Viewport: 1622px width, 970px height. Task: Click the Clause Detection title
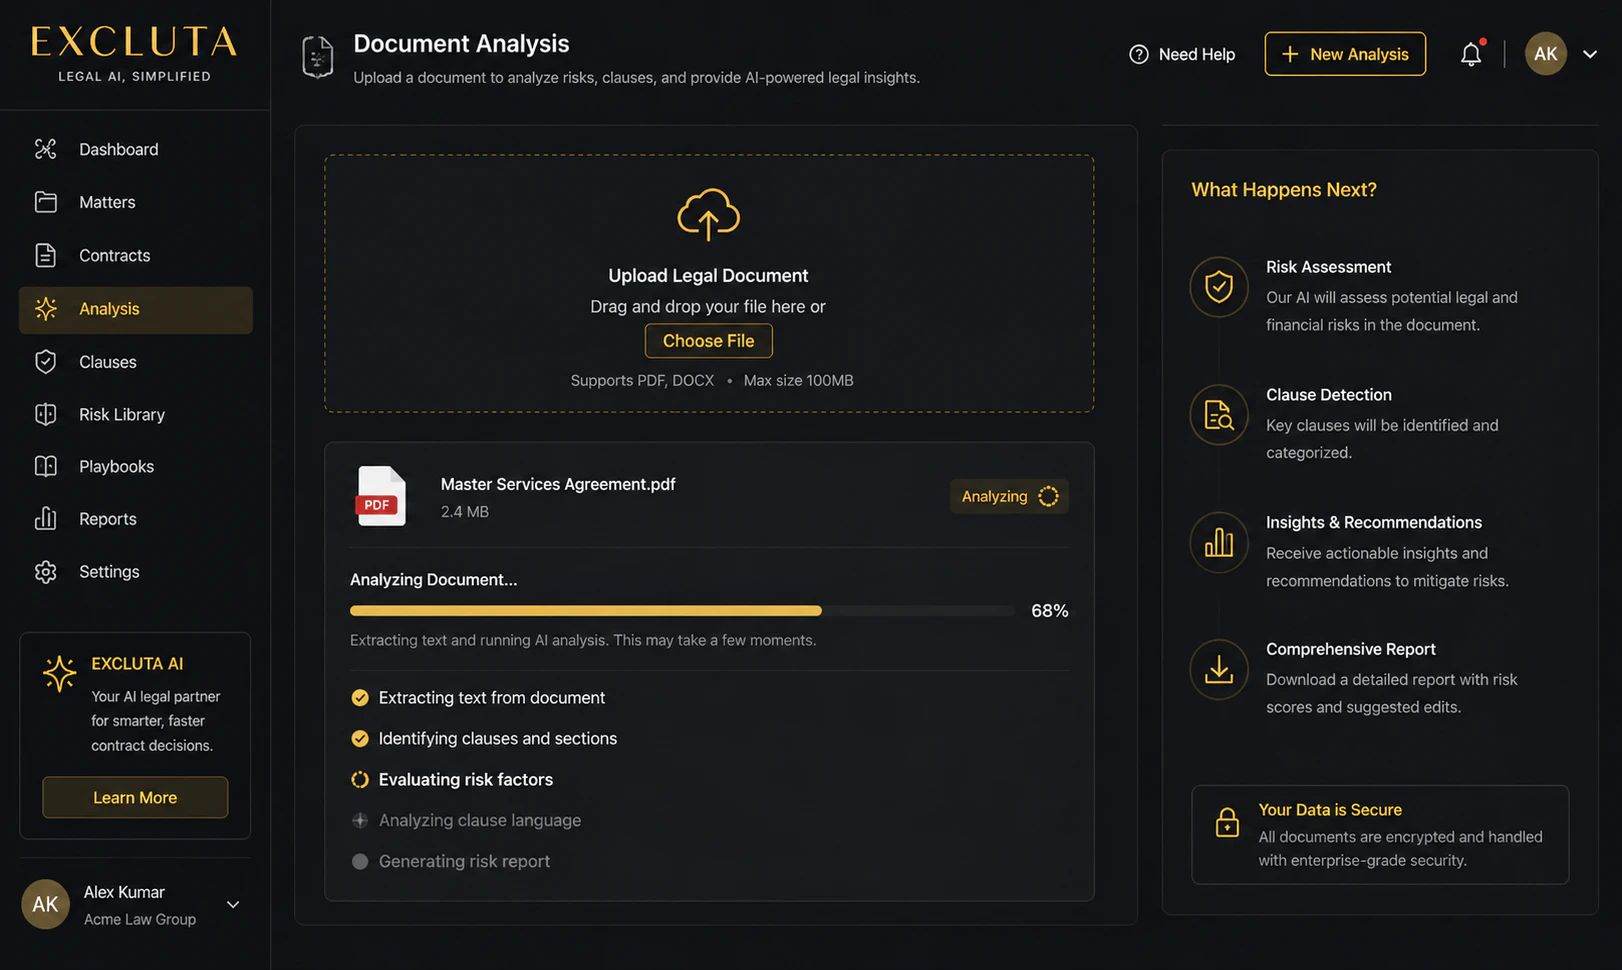coord(1329,395)
